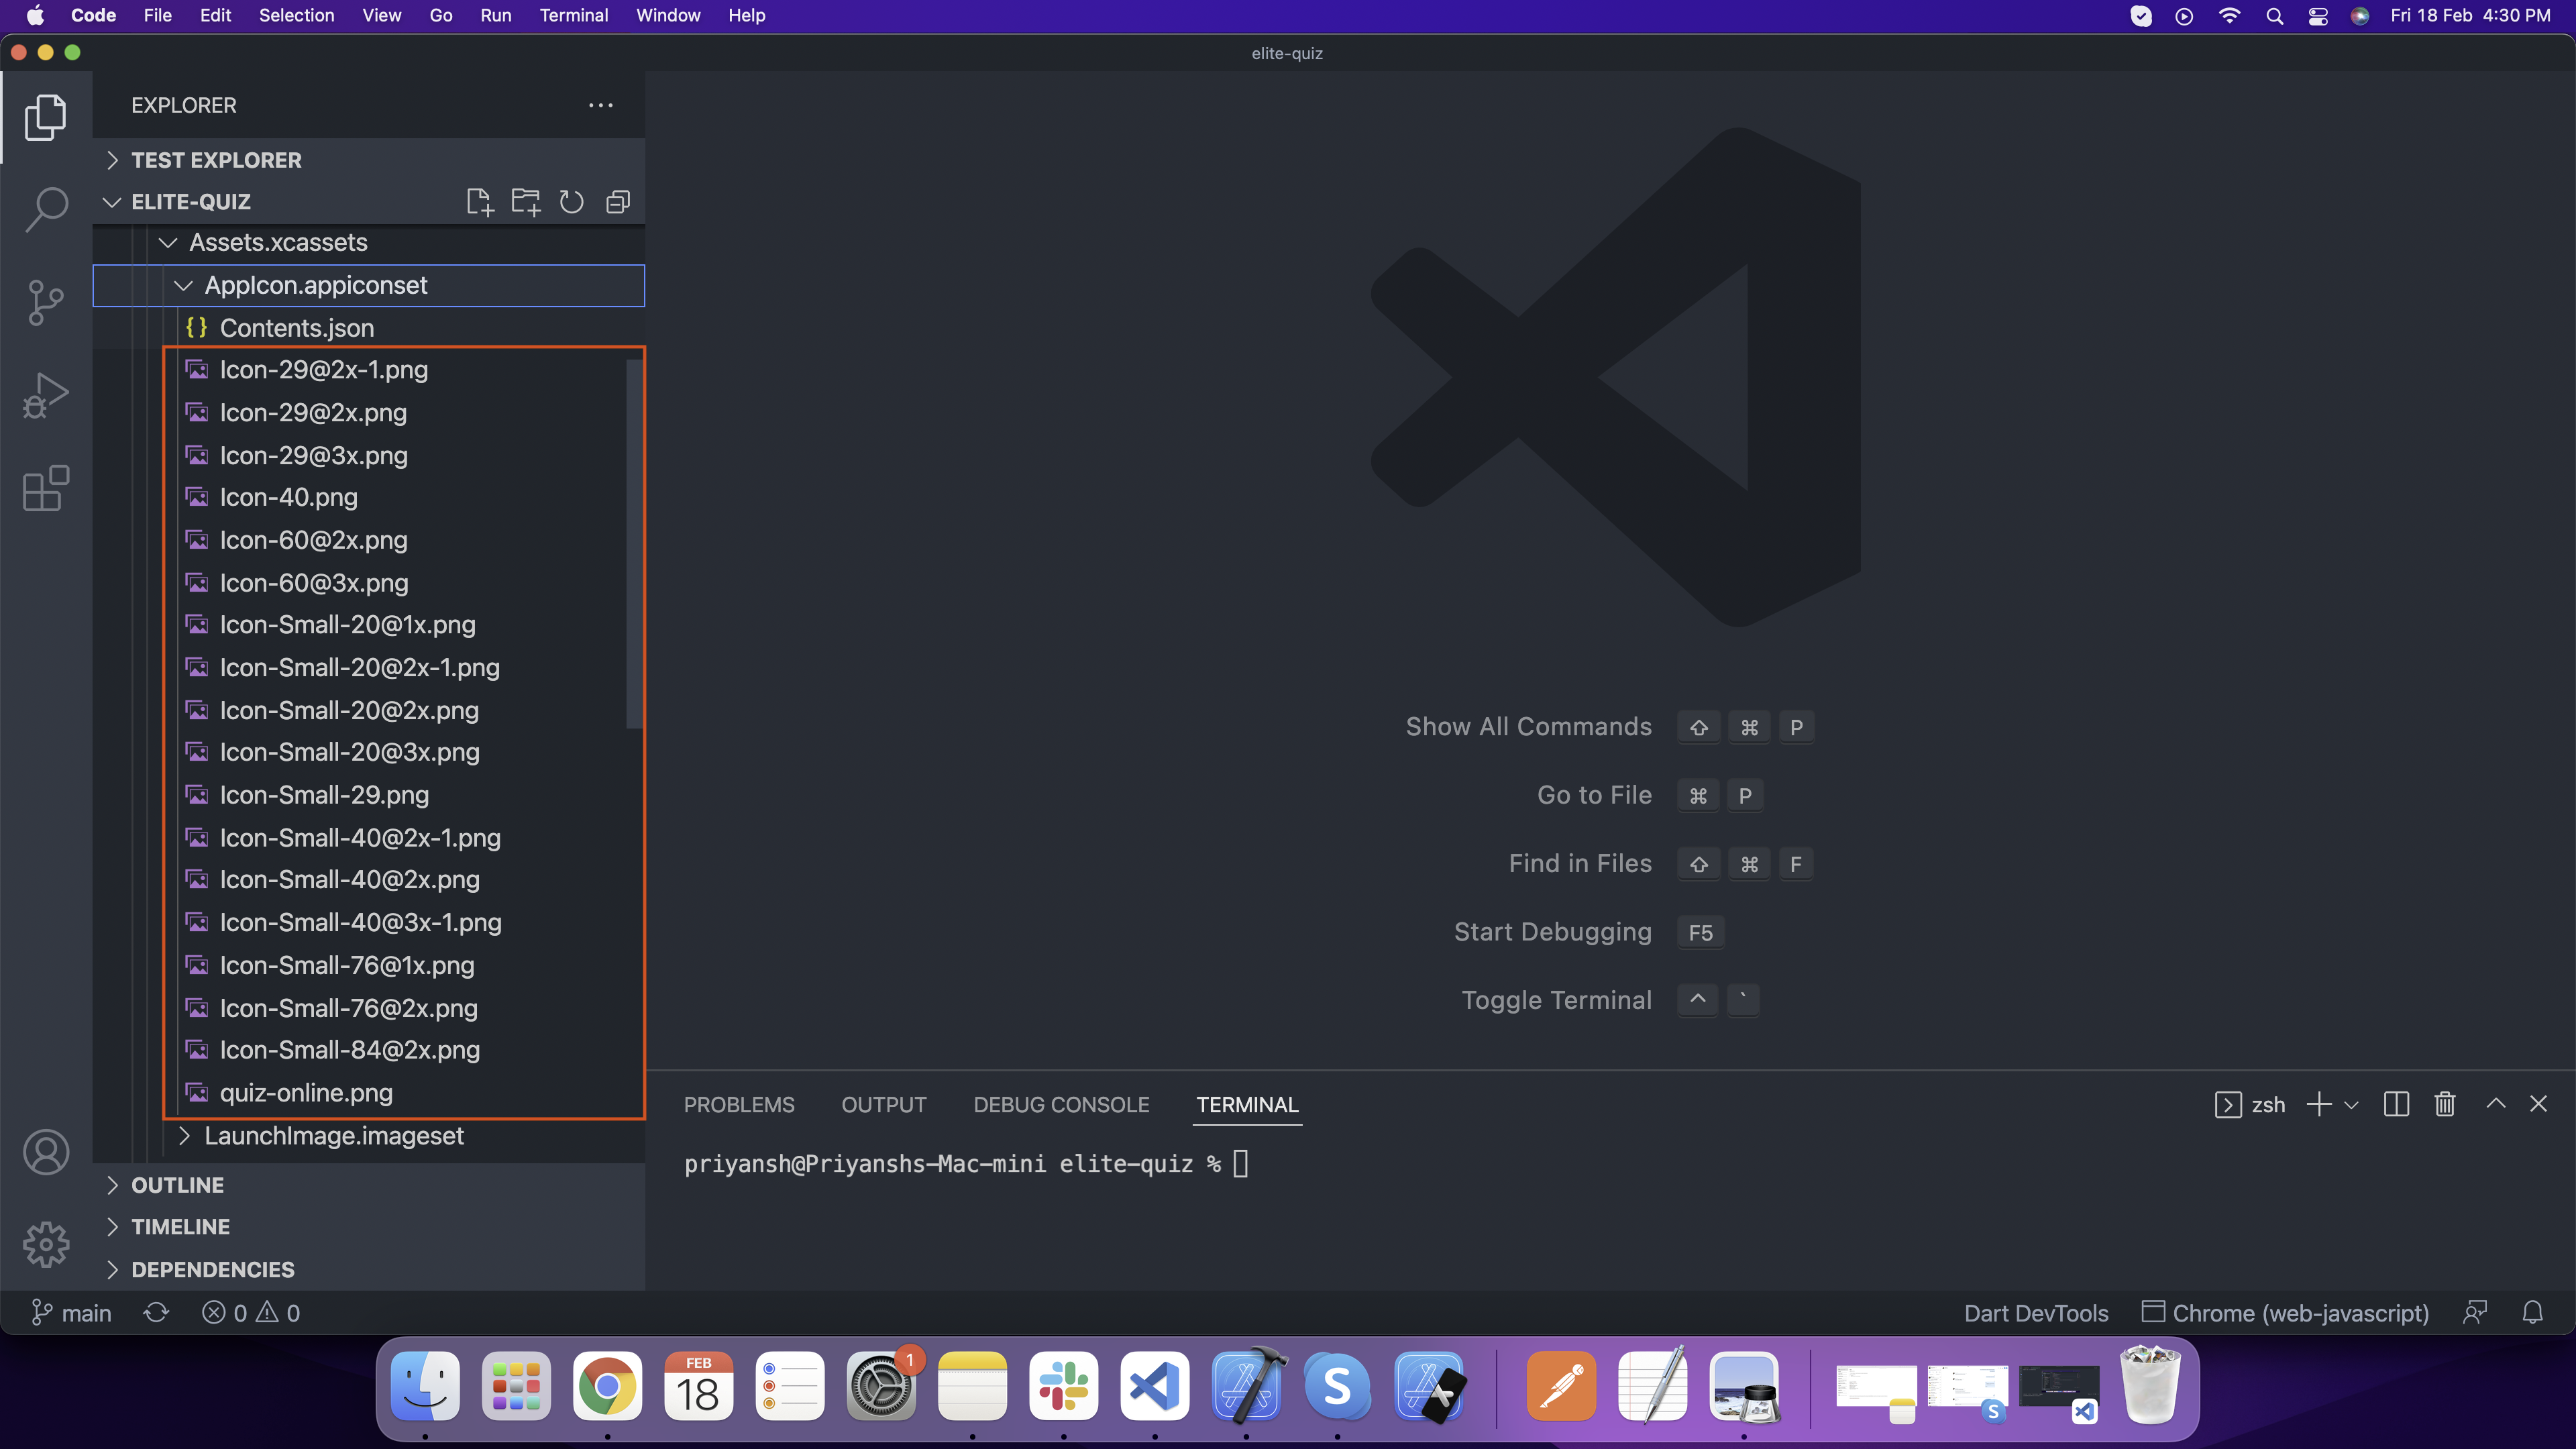Switch to the PROBLEMS tab
2576x1449 pixels.
739,1105
